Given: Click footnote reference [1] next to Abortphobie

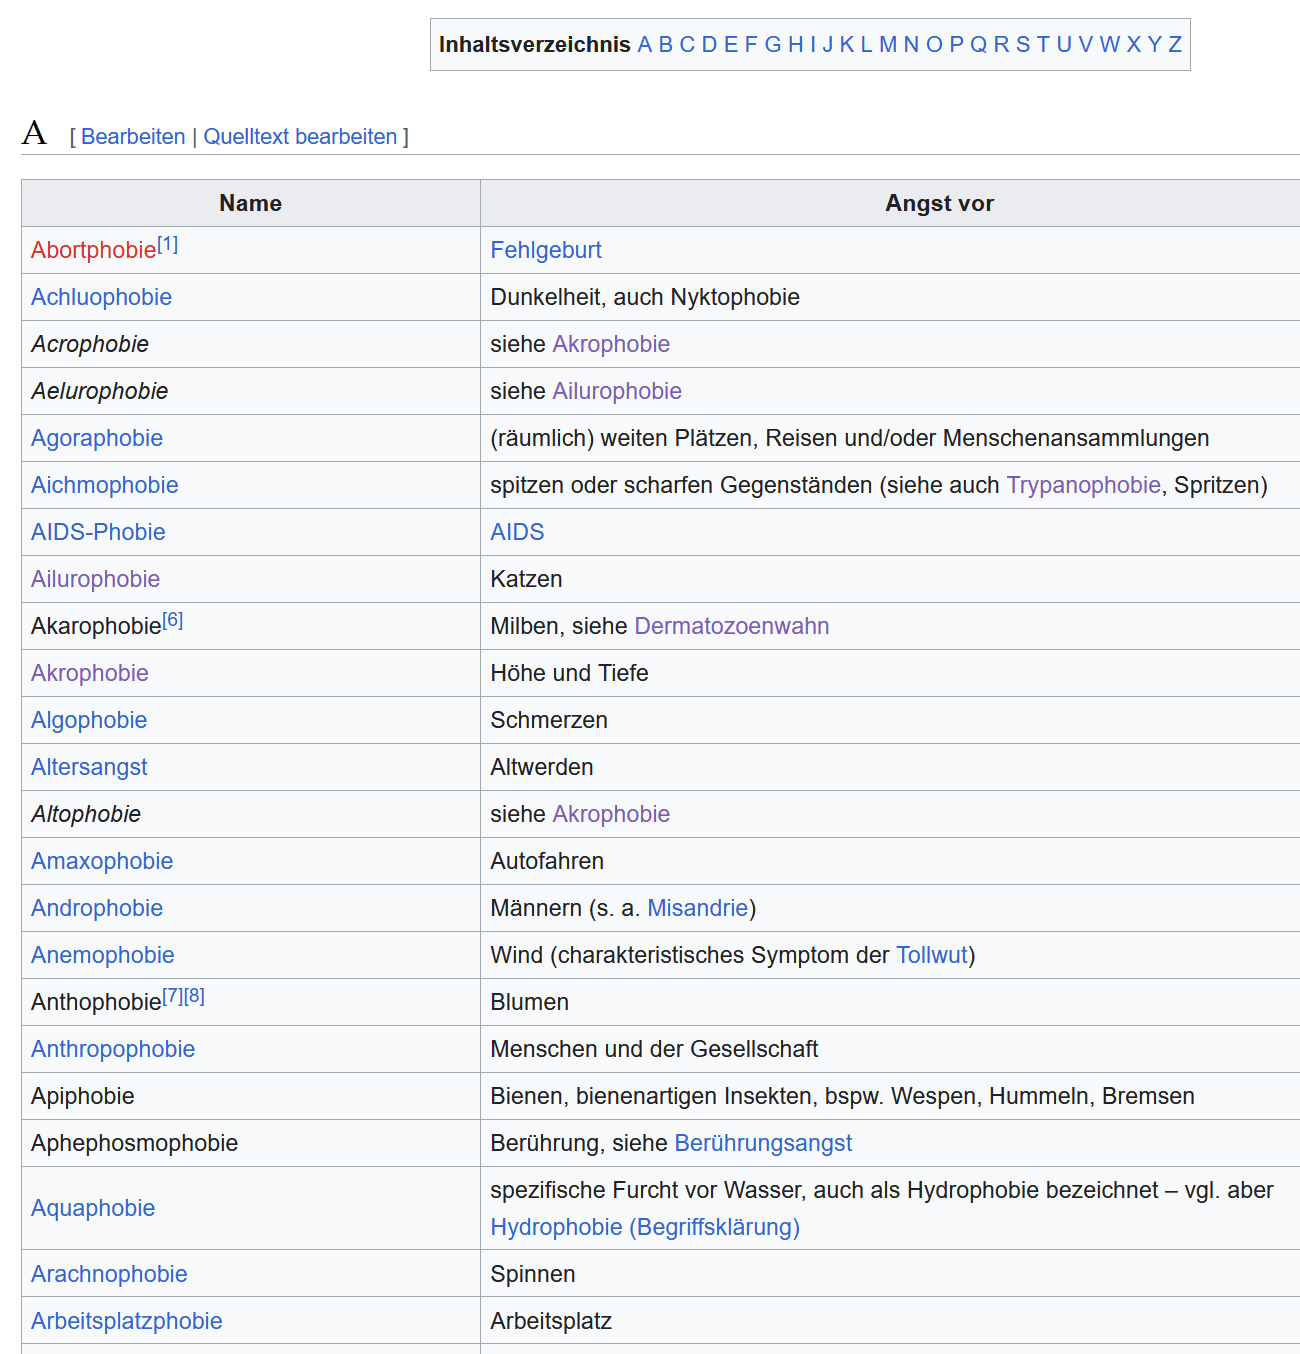Looking at the screenshot, I should pyautogui.click(x=168, y=244).
